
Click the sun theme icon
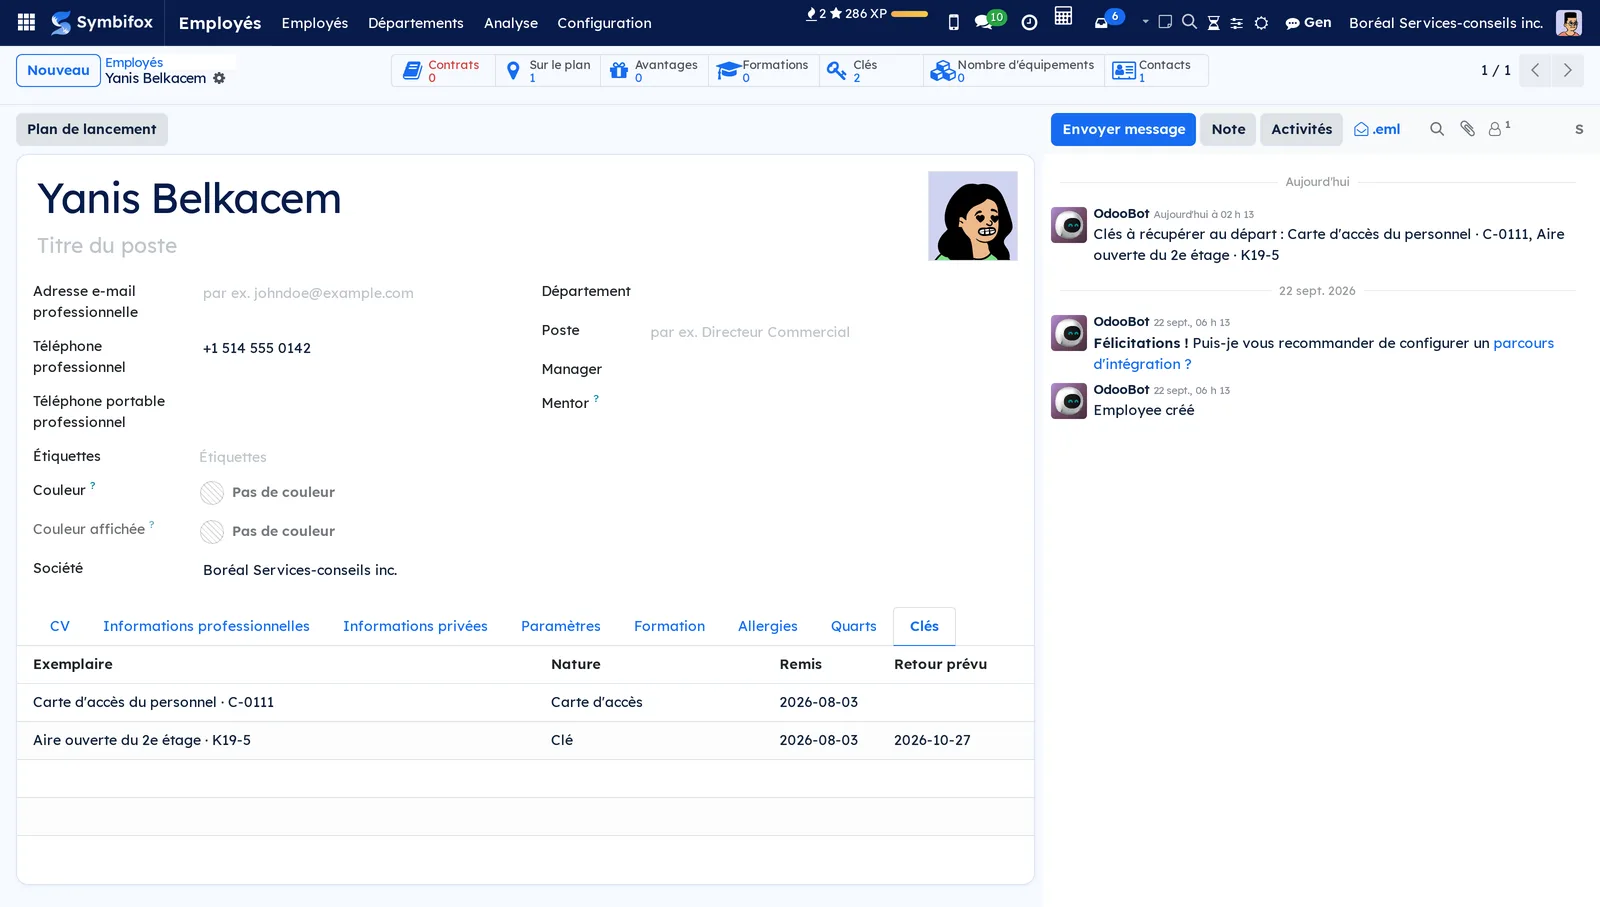pos(1261,23)
